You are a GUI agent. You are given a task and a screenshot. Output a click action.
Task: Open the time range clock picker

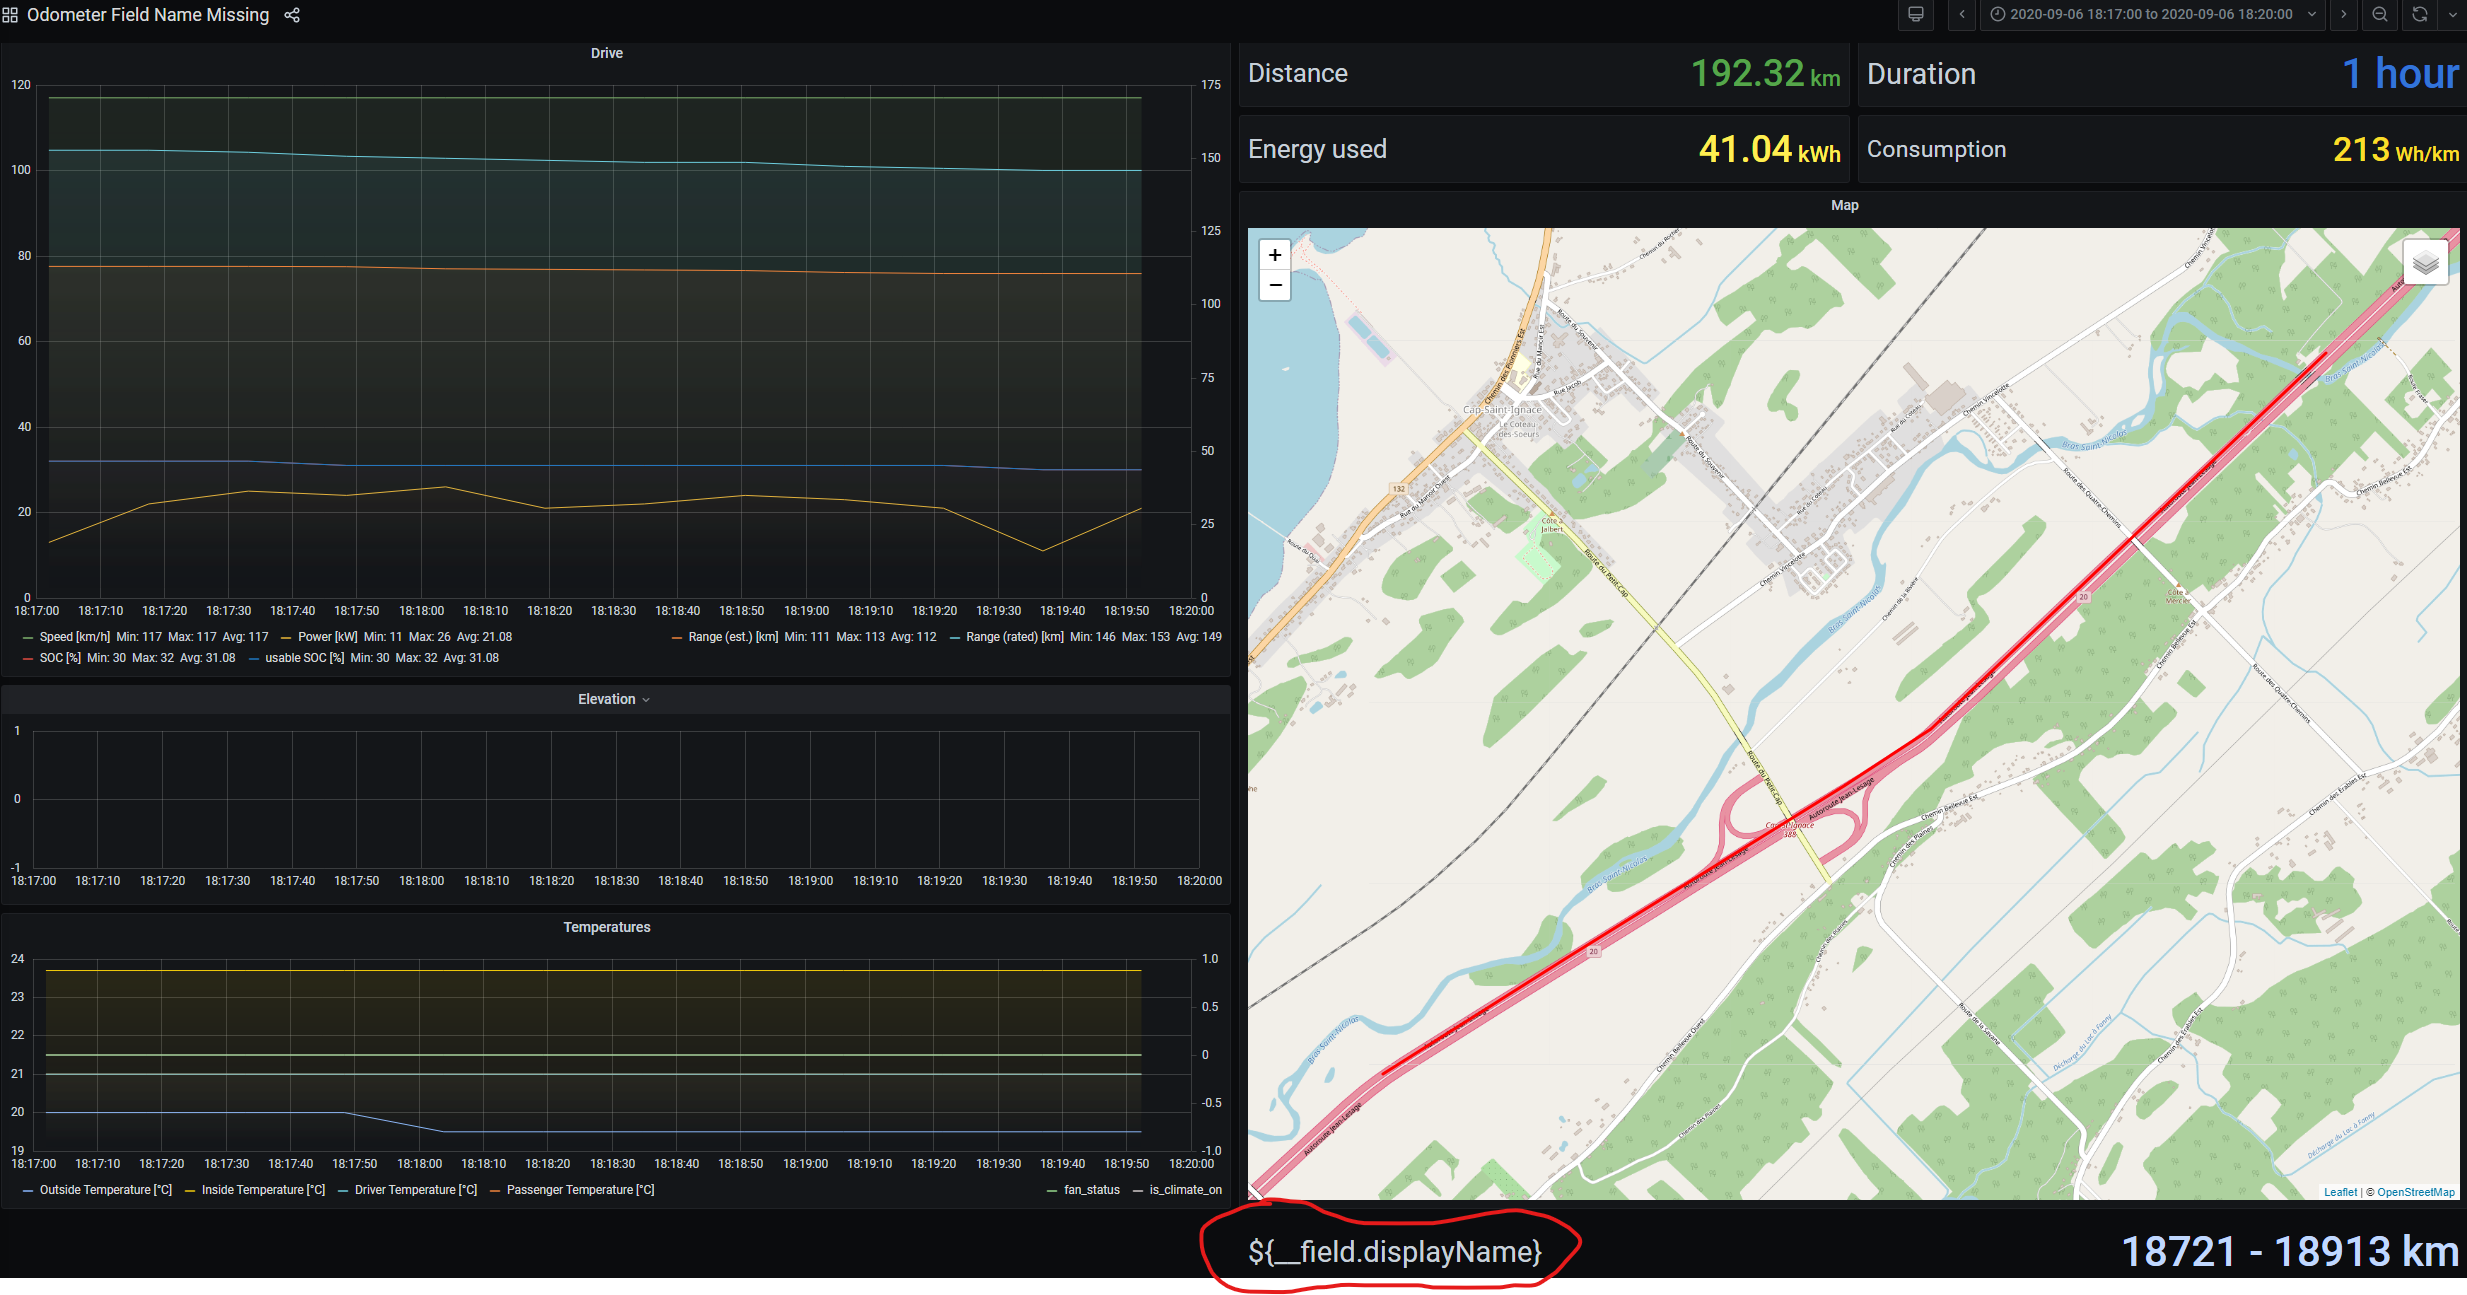[x=1996, y=14]
